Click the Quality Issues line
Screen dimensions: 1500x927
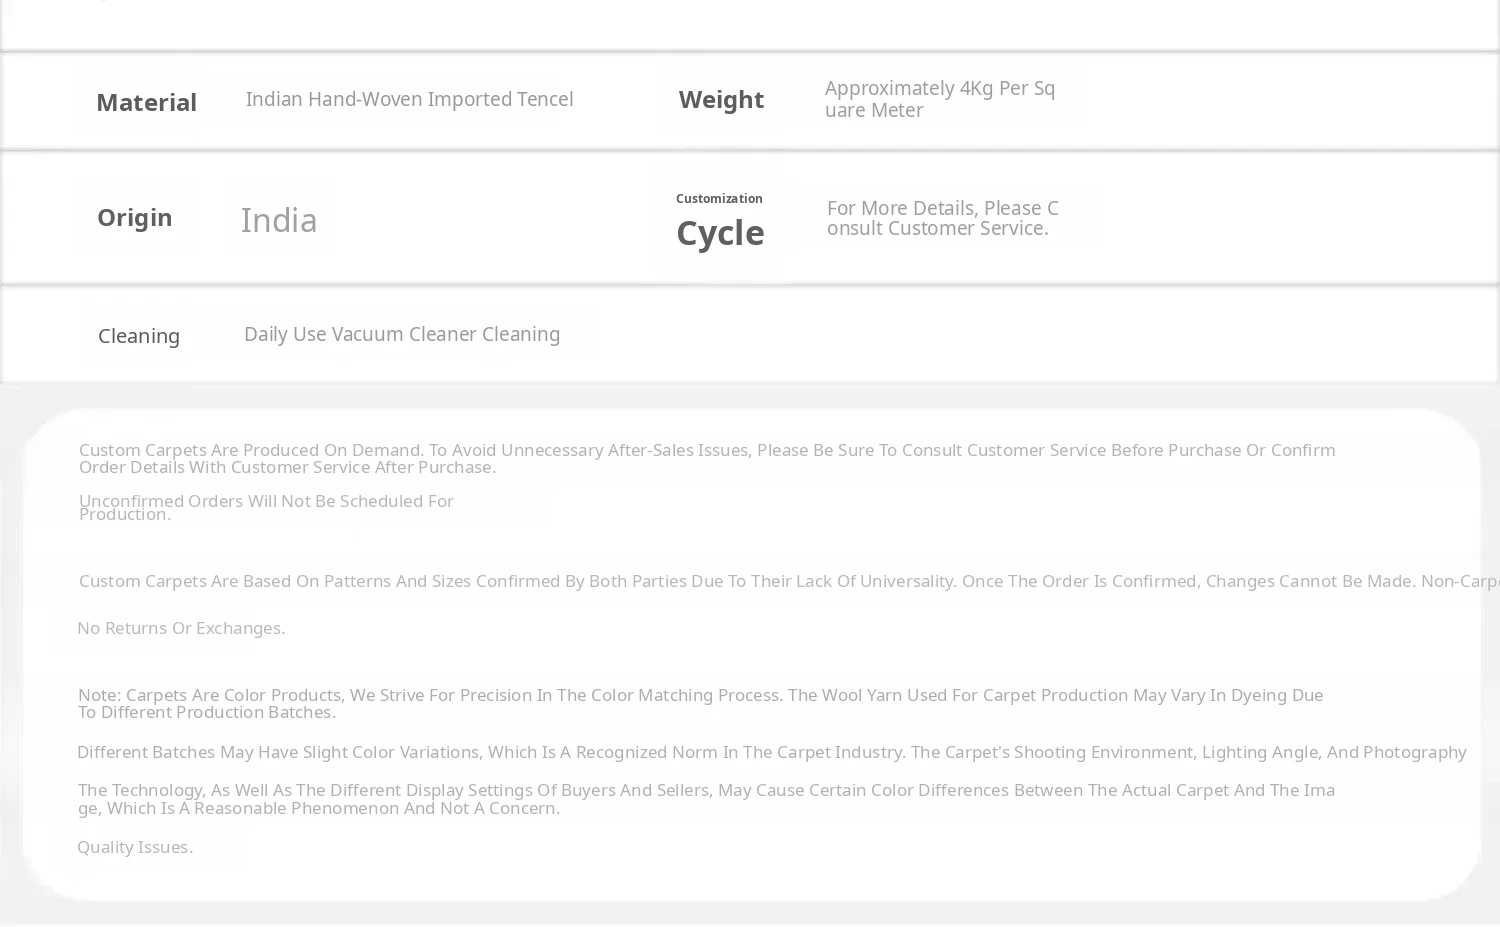tap(135, 847)
